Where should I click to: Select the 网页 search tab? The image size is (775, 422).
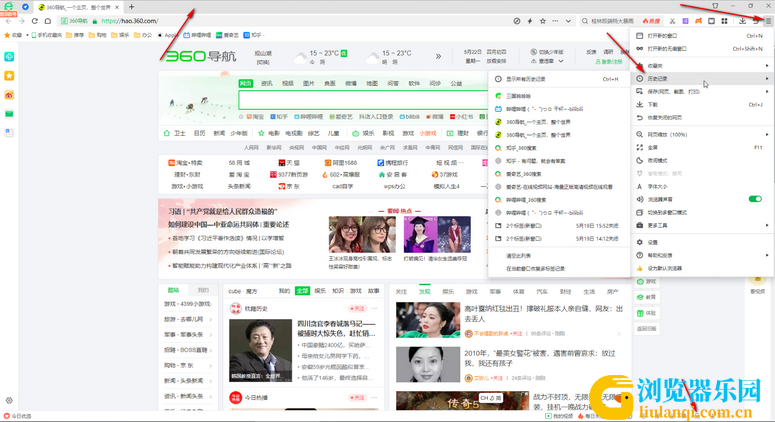[x=246, y=84]
